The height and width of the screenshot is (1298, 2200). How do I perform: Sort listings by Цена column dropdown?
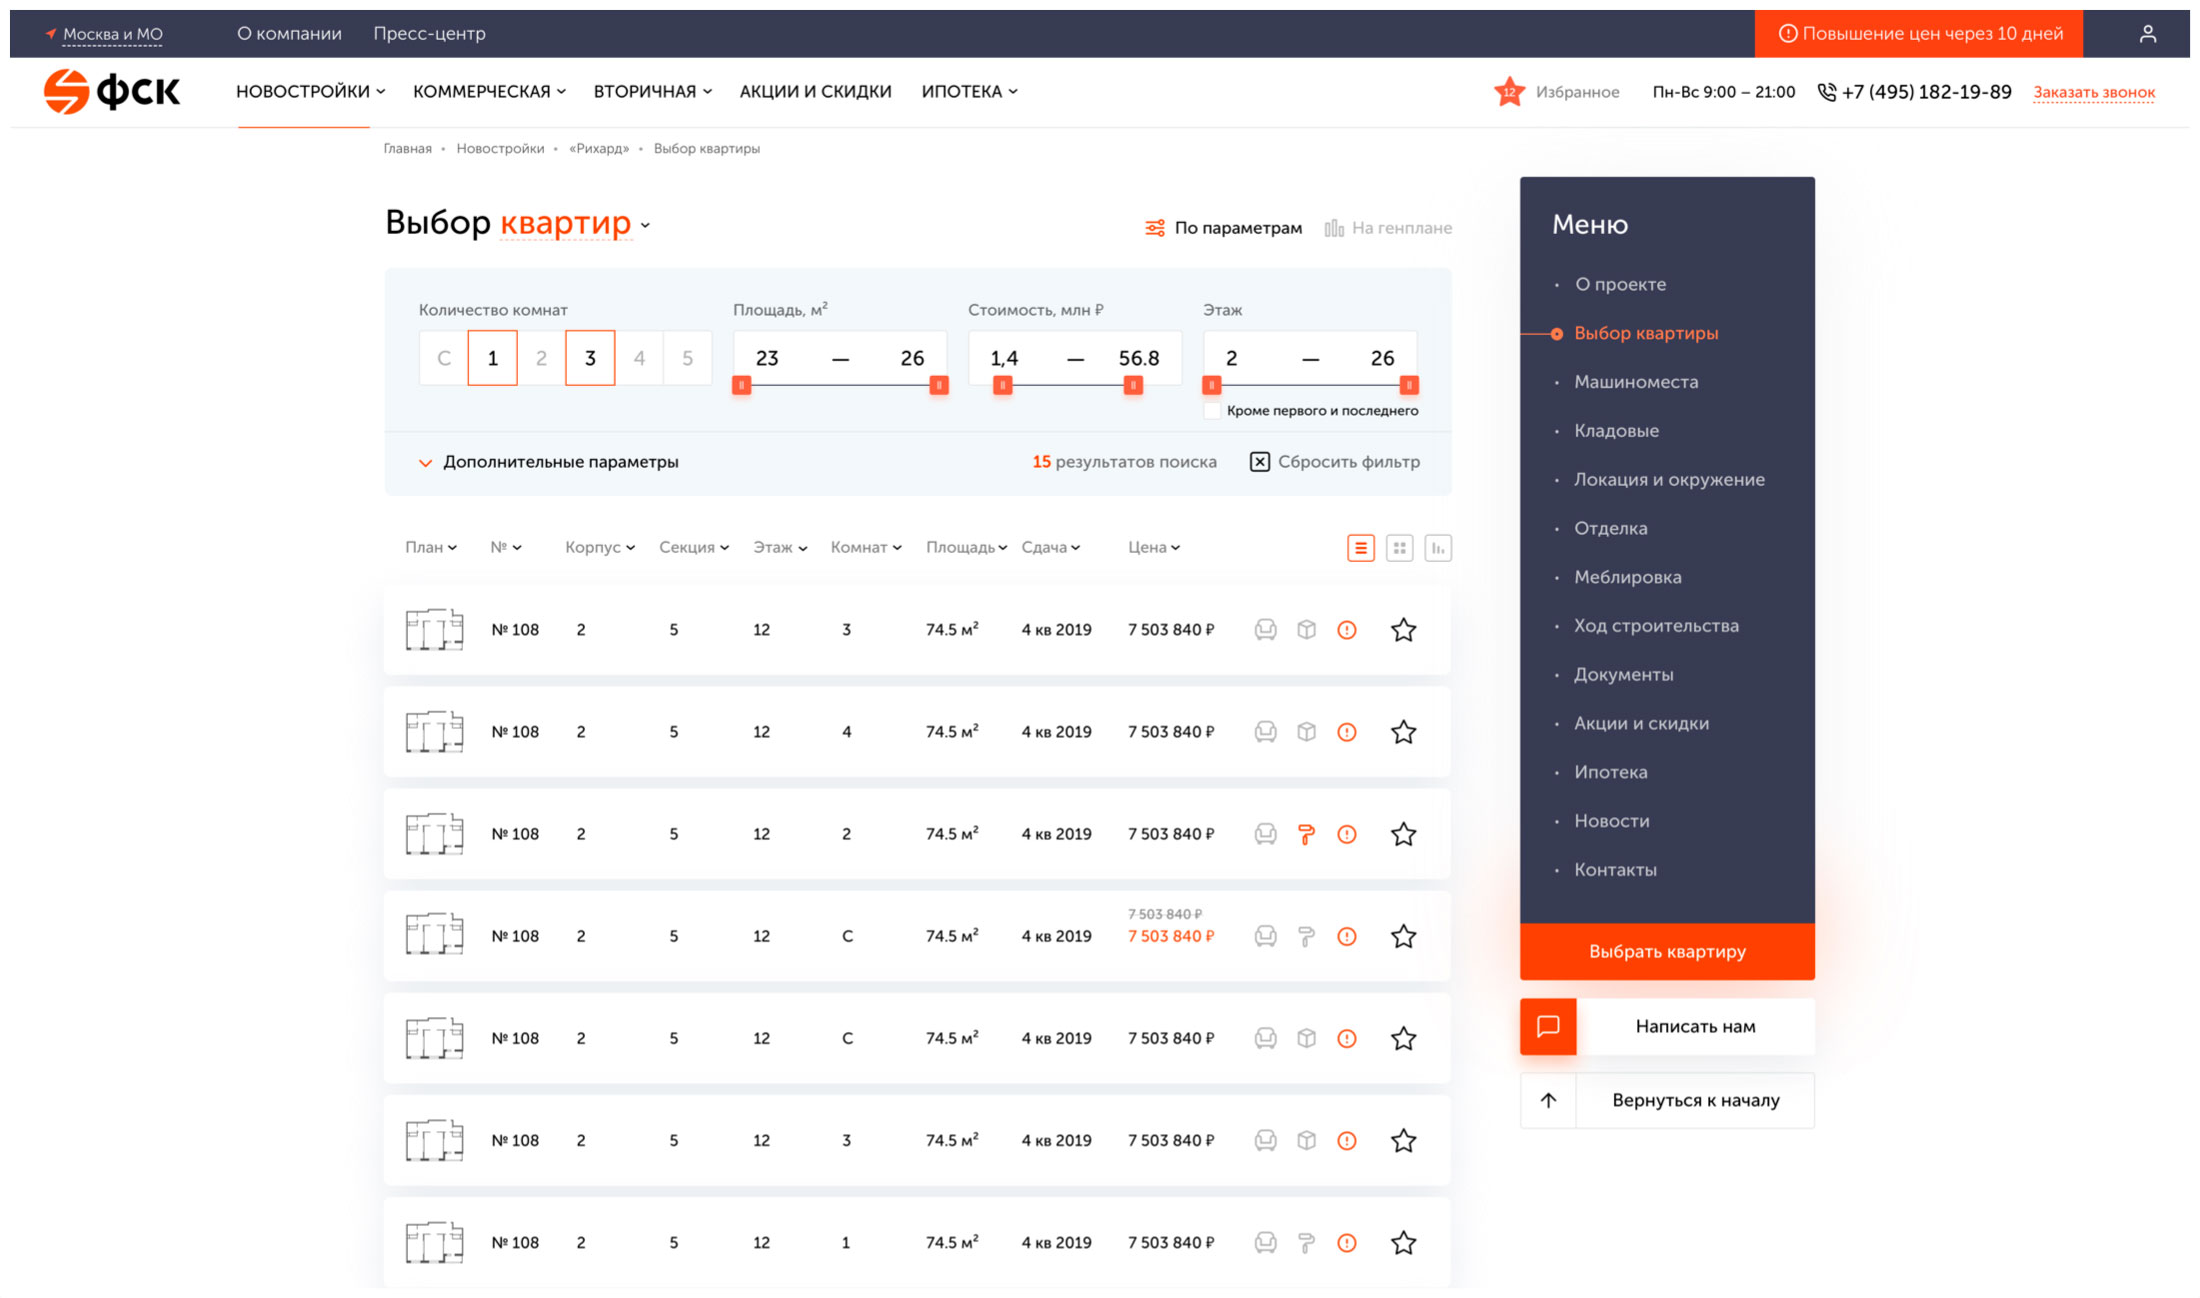pos(1154,547)
